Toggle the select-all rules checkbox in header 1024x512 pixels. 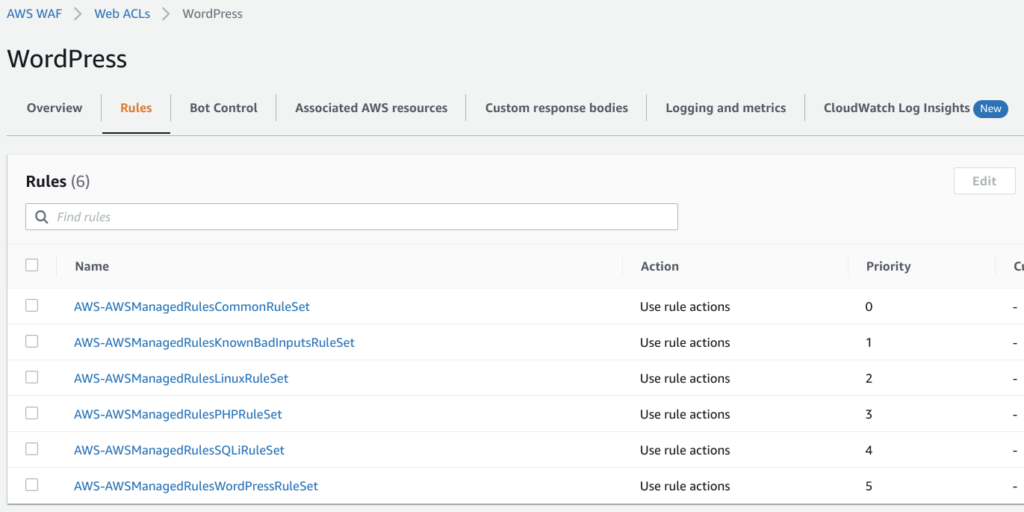31,265
